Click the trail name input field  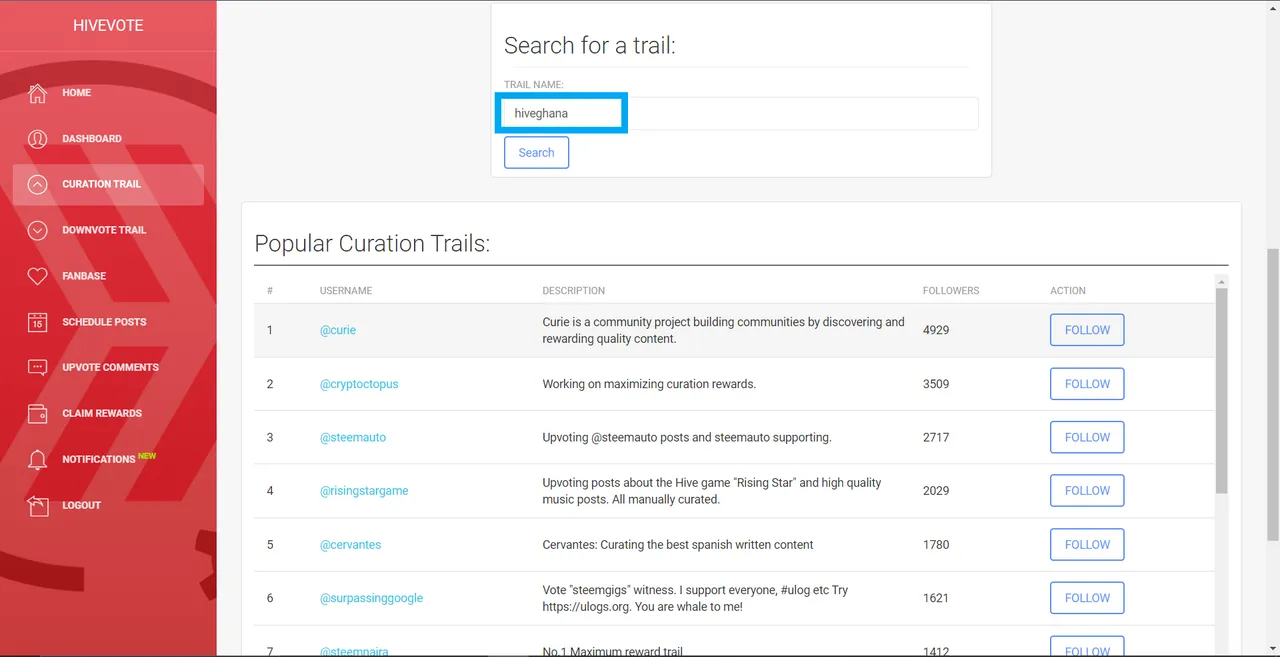click(x=741, y=113)
